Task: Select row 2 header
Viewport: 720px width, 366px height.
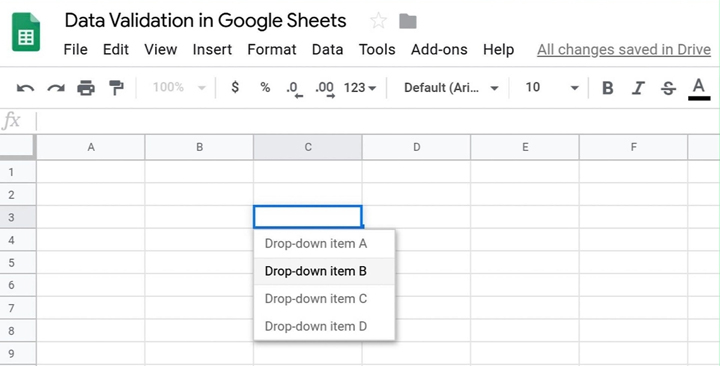Action: (x=18, y=194)
